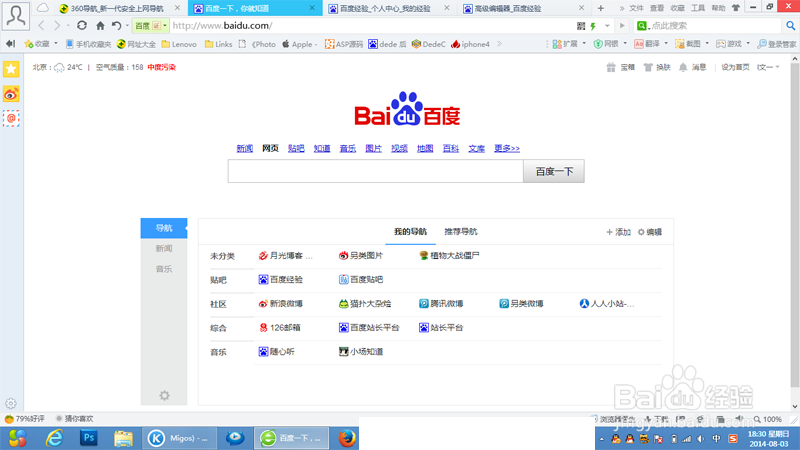The image size is (800, 450).
Task: Go to the home page icon
Action: (x=100, y=26)
